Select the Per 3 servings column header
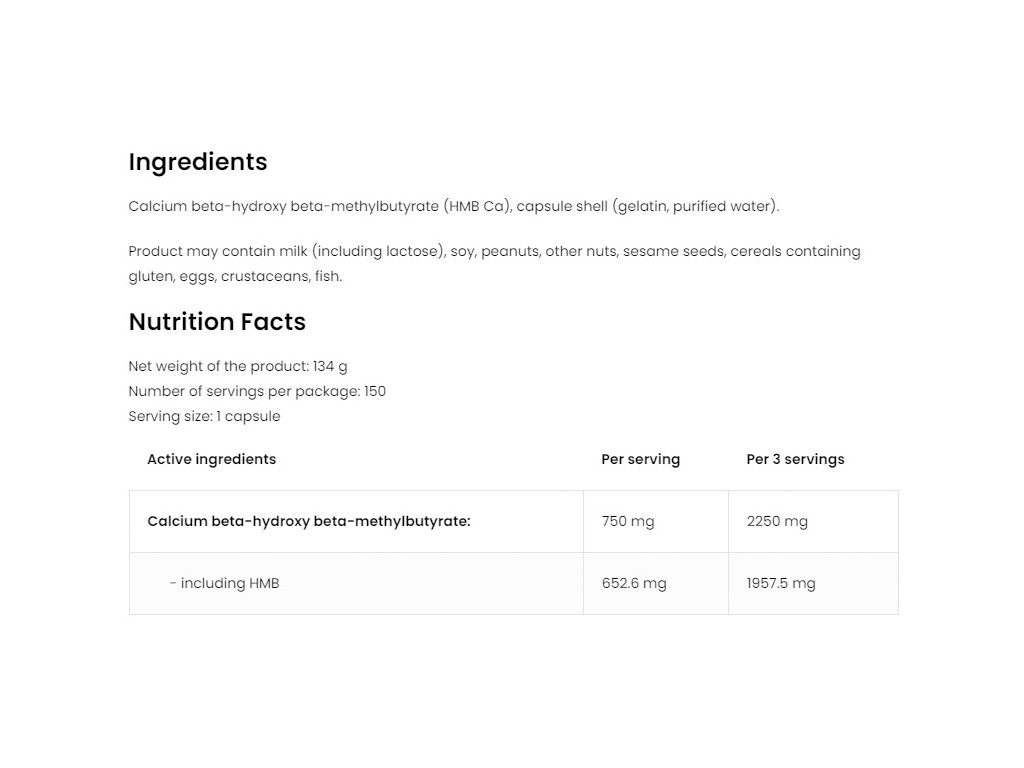 [x=795, y=459]
